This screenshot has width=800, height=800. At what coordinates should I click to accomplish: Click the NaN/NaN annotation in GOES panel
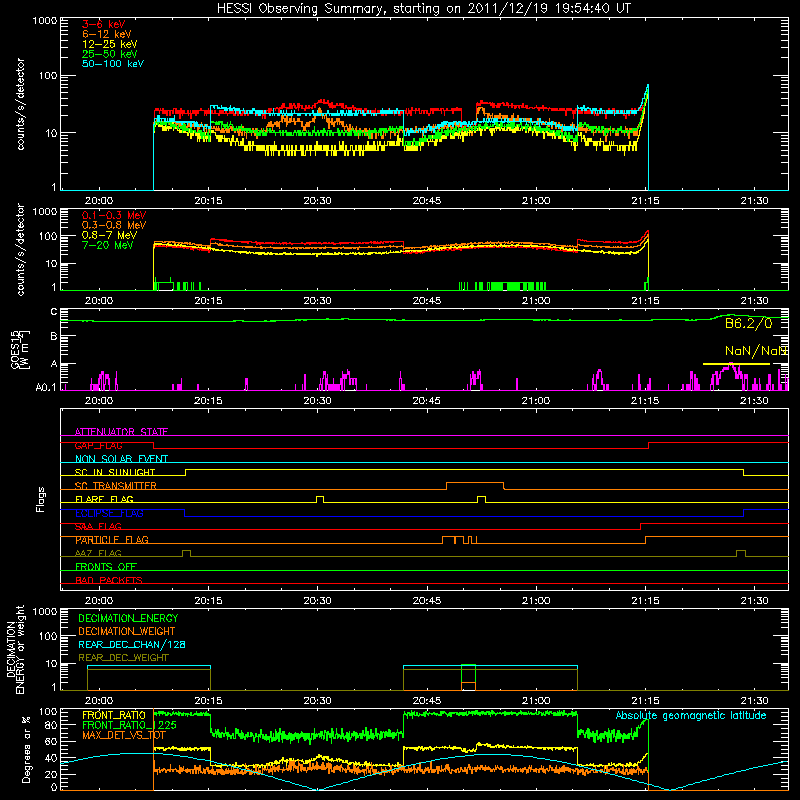pyautogui.click(x=756, y=351)
